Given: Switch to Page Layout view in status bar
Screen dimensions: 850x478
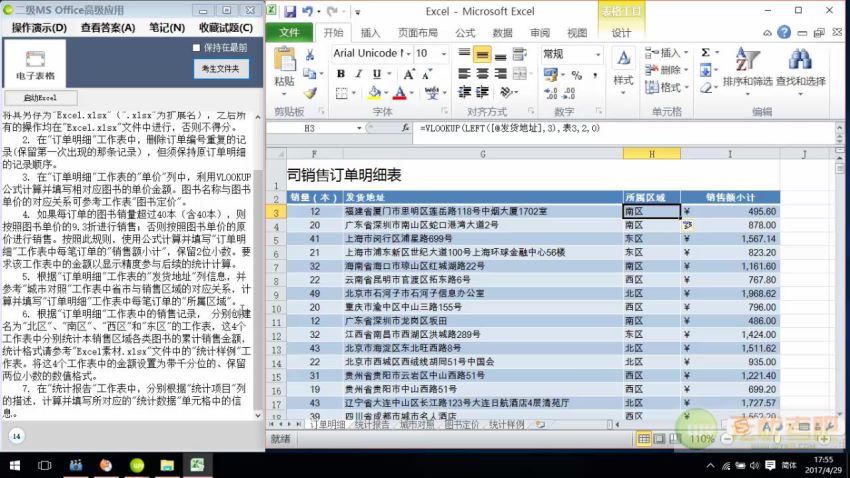Looking at the screenshot, I should tap(659, 439).
